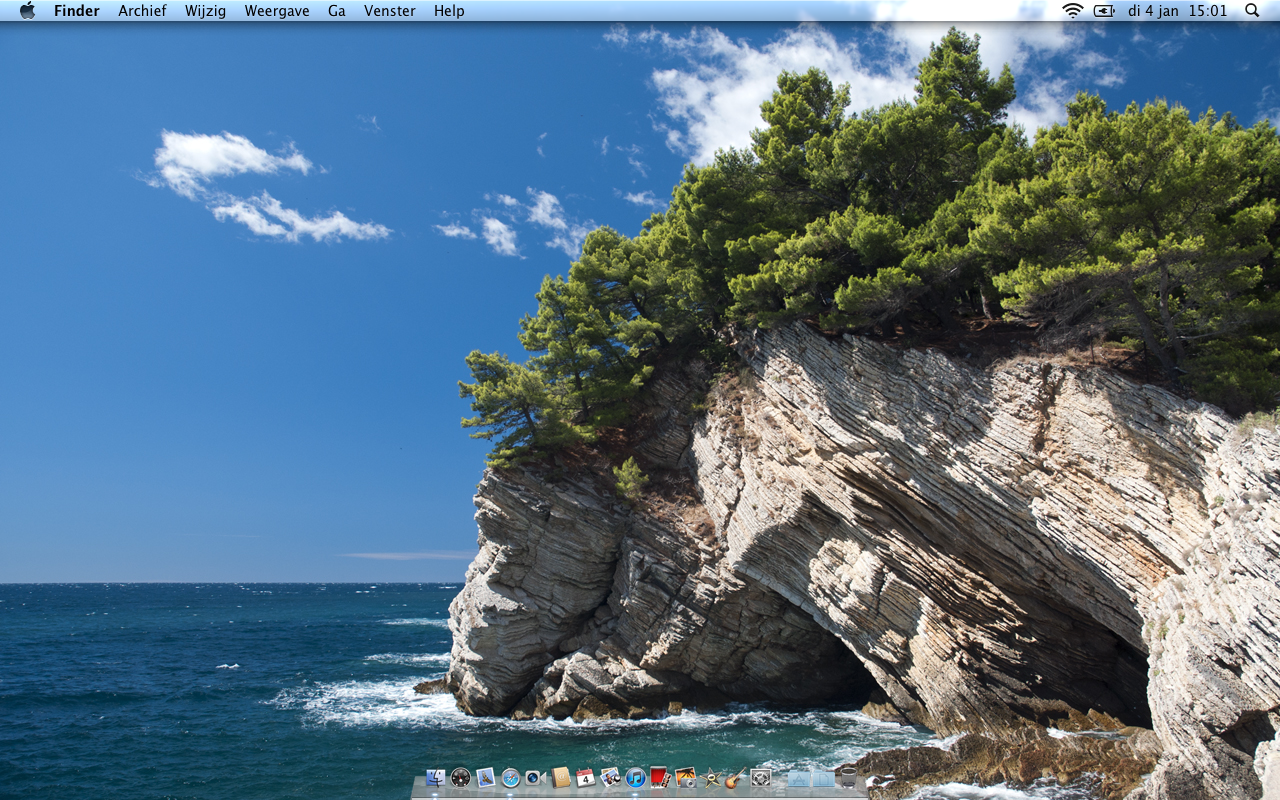The height and width of the screenshot is (800, 1280).
Task: Open iCal calendar from the Dock
Action: pos(585,778)
